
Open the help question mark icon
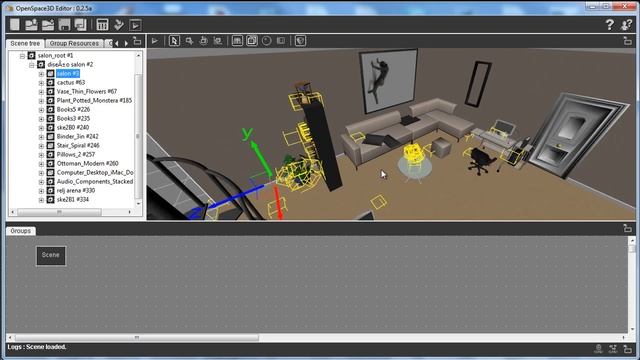point(609,25)
